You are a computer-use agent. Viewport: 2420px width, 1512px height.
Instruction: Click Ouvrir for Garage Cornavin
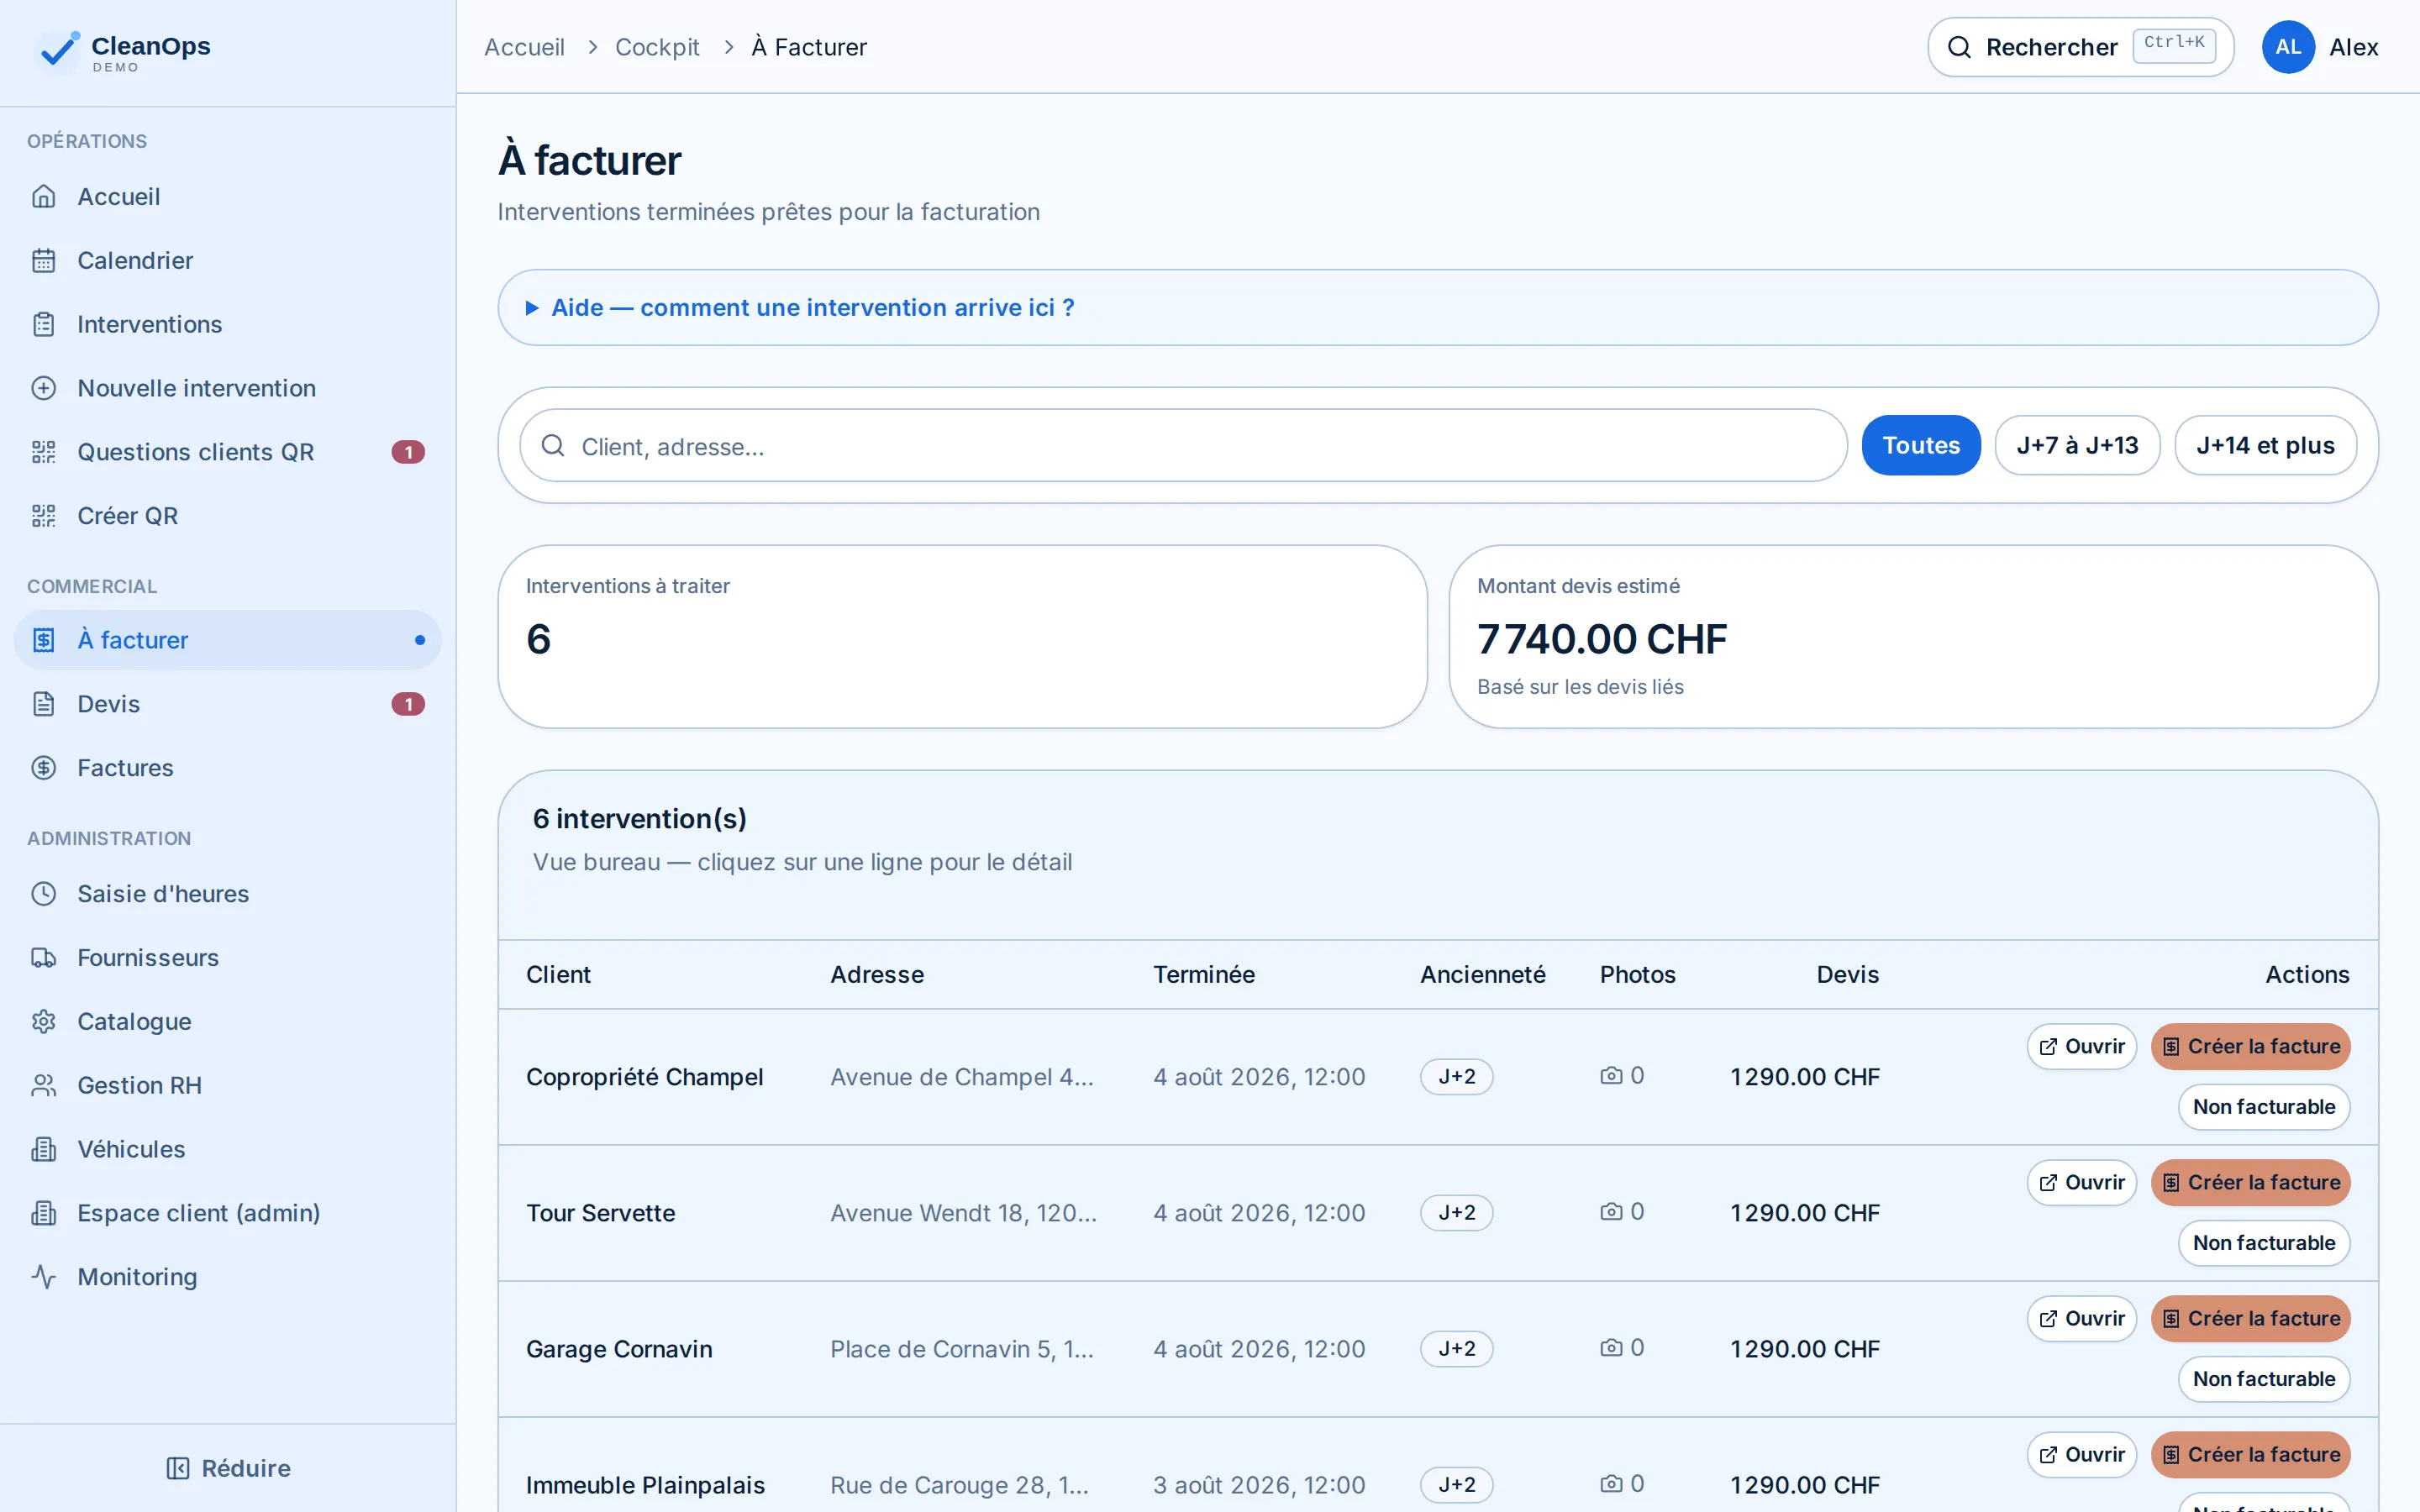pyautogui.click(x=2081, y=1318)
